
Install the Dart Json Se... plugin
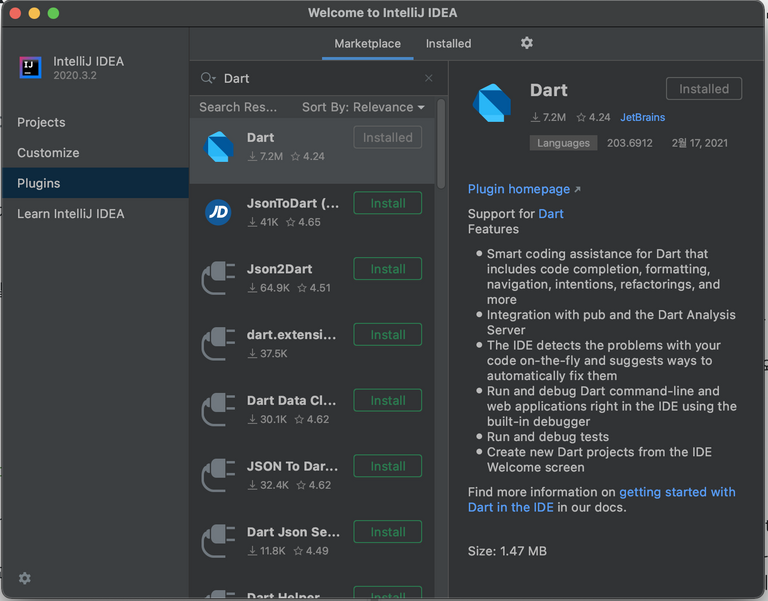[387, 532]
